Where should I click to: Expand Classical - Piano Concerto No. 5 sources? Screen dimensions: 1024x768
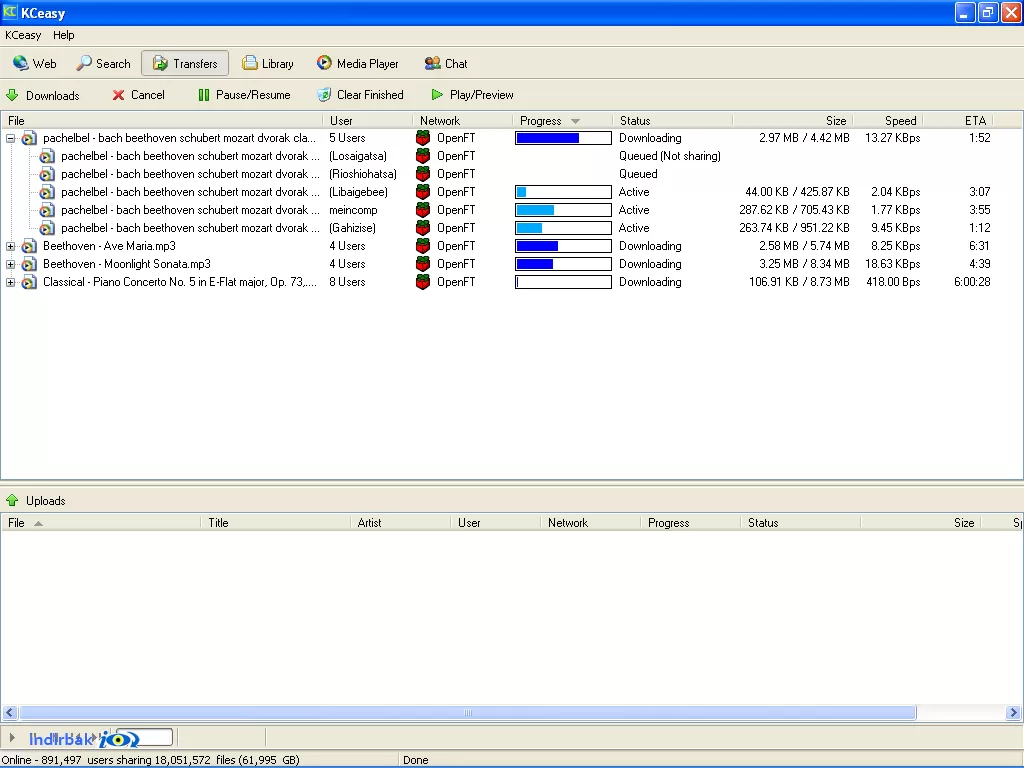pyautogui.click(x=10, y=282)
